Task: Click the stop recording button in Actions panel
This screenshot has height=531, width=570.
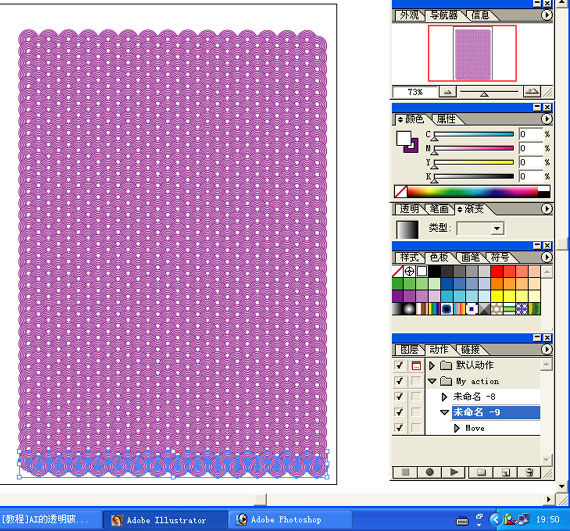Action: pyautogui.click(x=405, y=472)
